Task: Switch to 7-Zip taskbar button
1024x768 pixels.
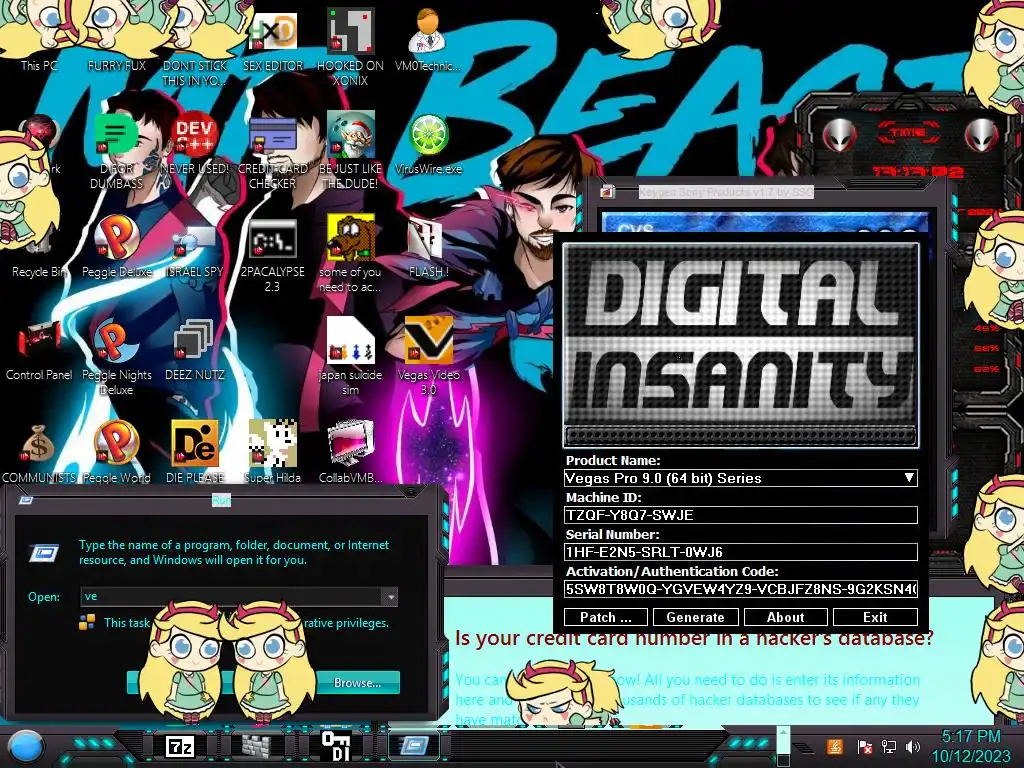Action: [180, 746]
